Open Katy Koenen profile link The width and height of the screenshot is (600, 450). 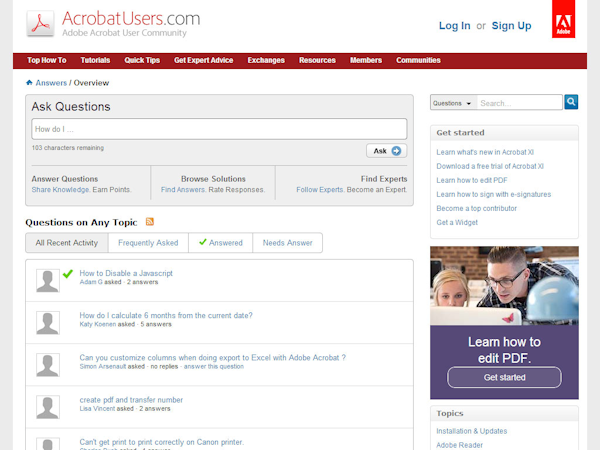(98, 324)
